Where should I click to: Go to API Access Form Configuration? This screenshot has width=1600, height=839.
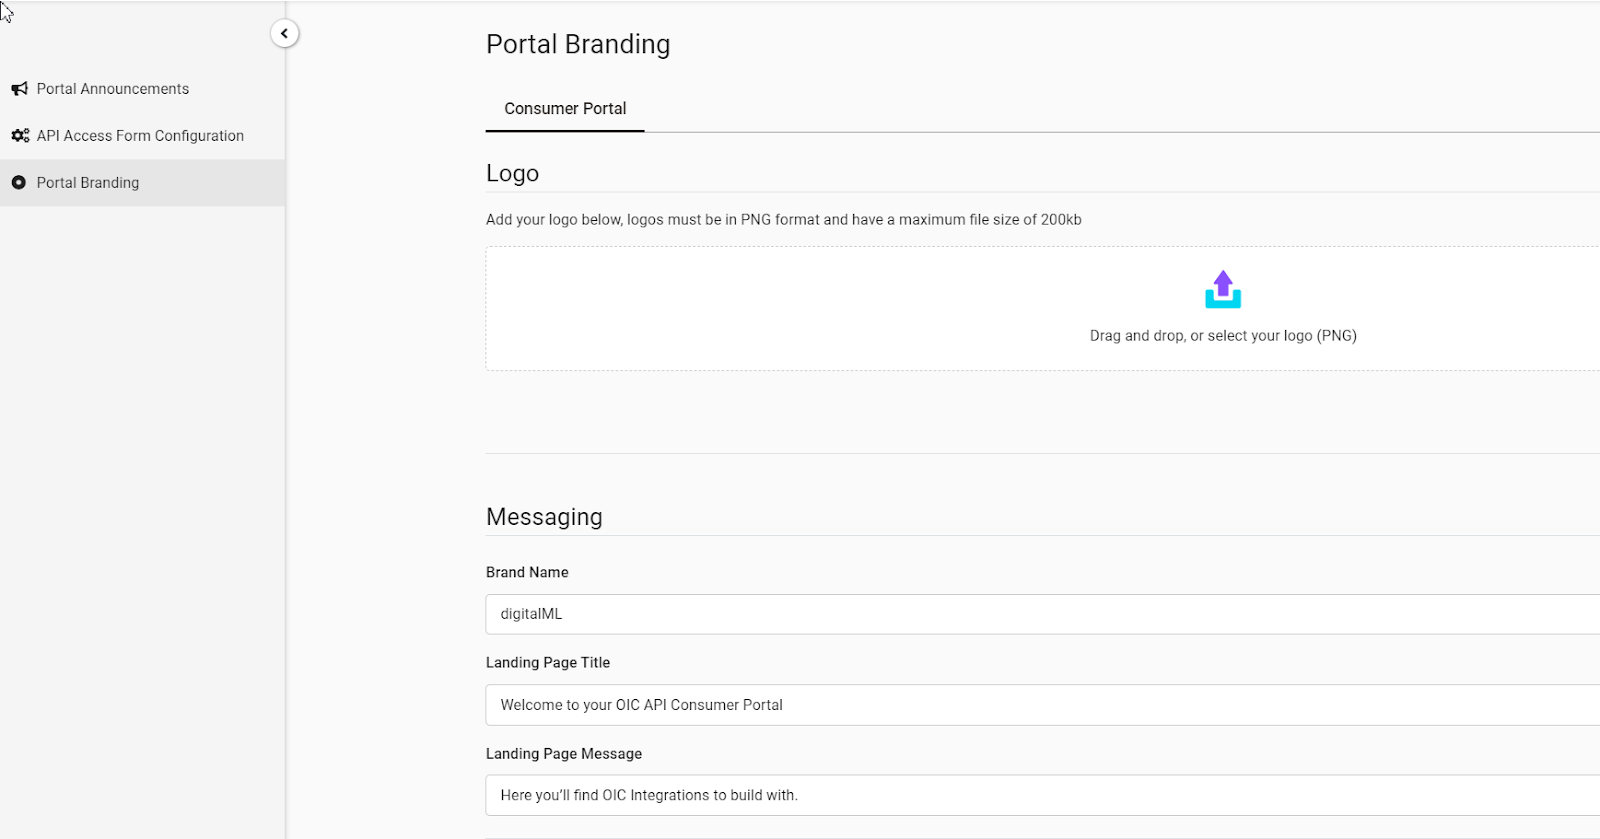[x=140, y=136]
